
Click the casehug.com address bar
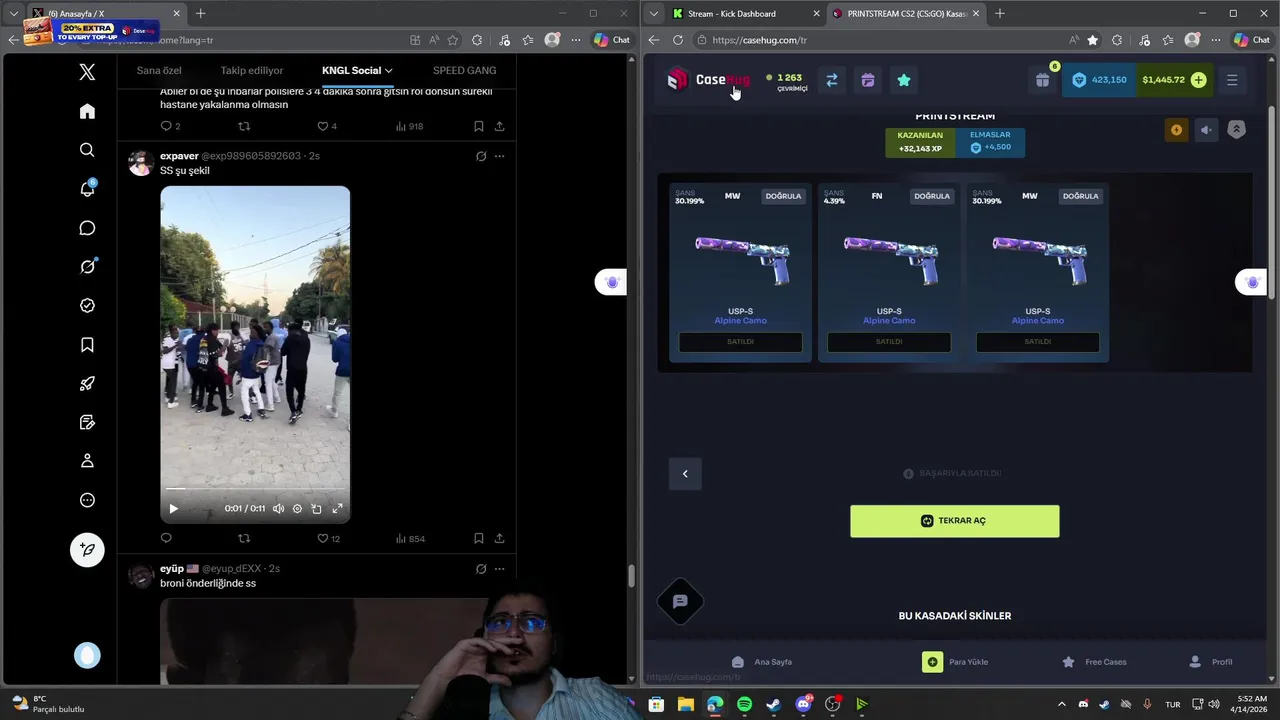click(880, 40)
